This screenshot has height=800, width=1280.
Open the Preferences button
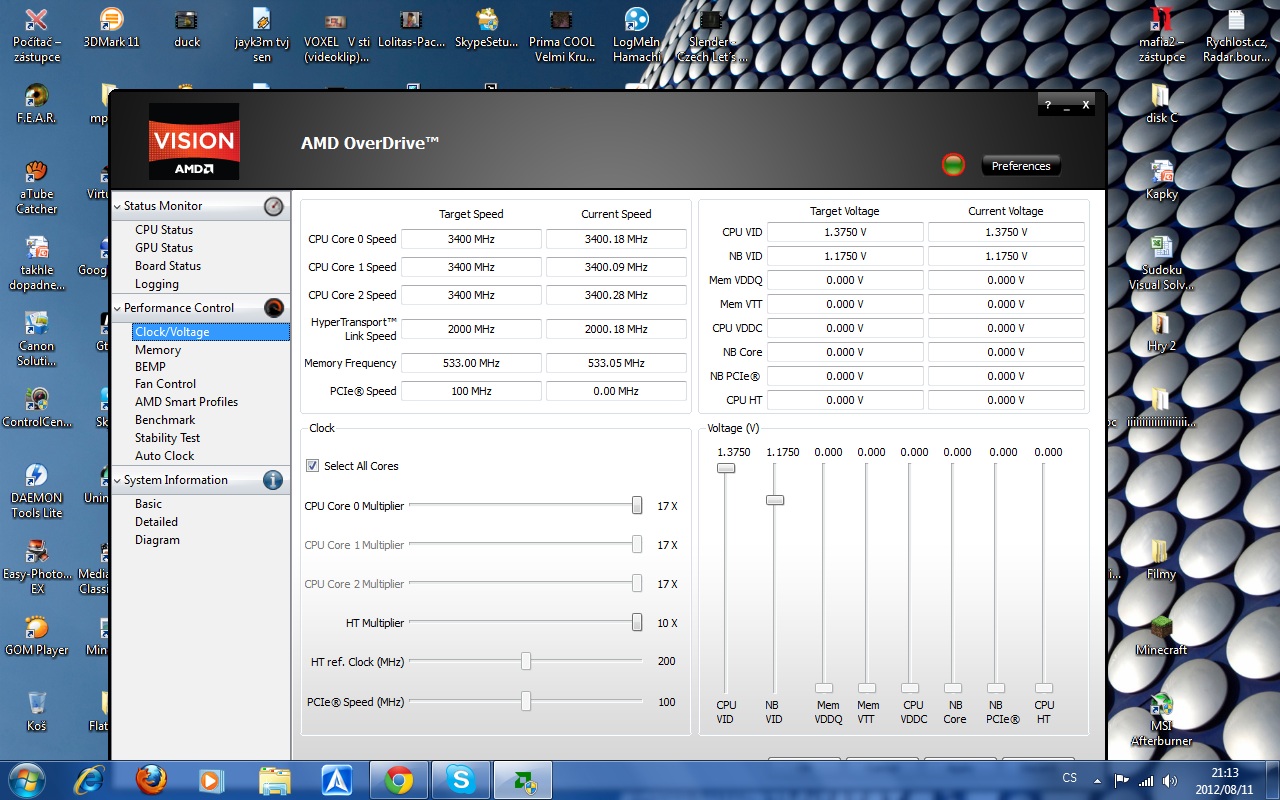coord(1020,166)
